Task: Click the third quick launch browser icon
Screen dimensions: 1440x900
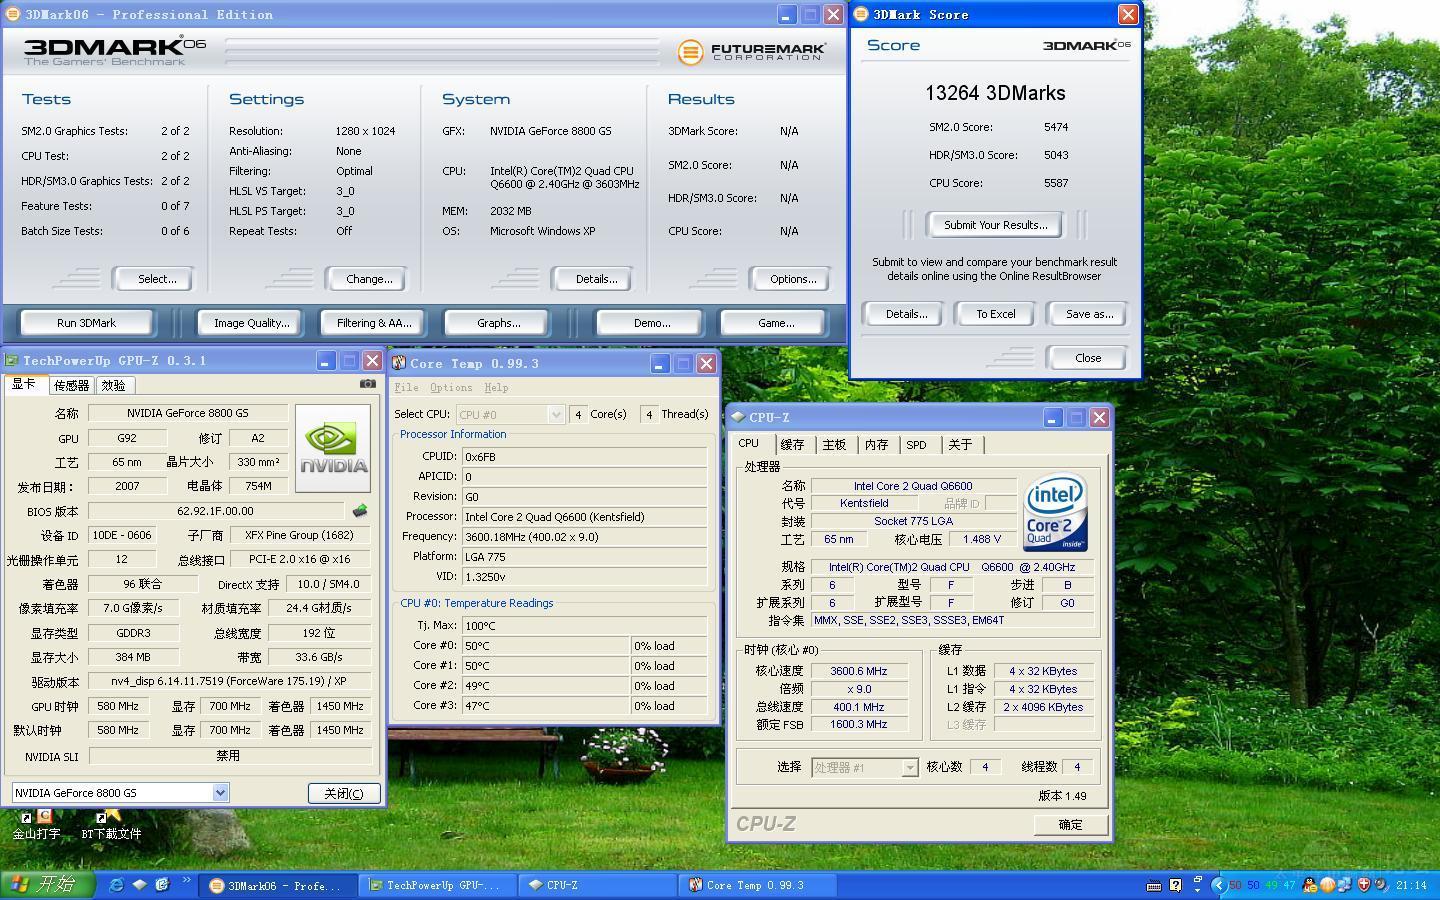Action: point(162,885)
